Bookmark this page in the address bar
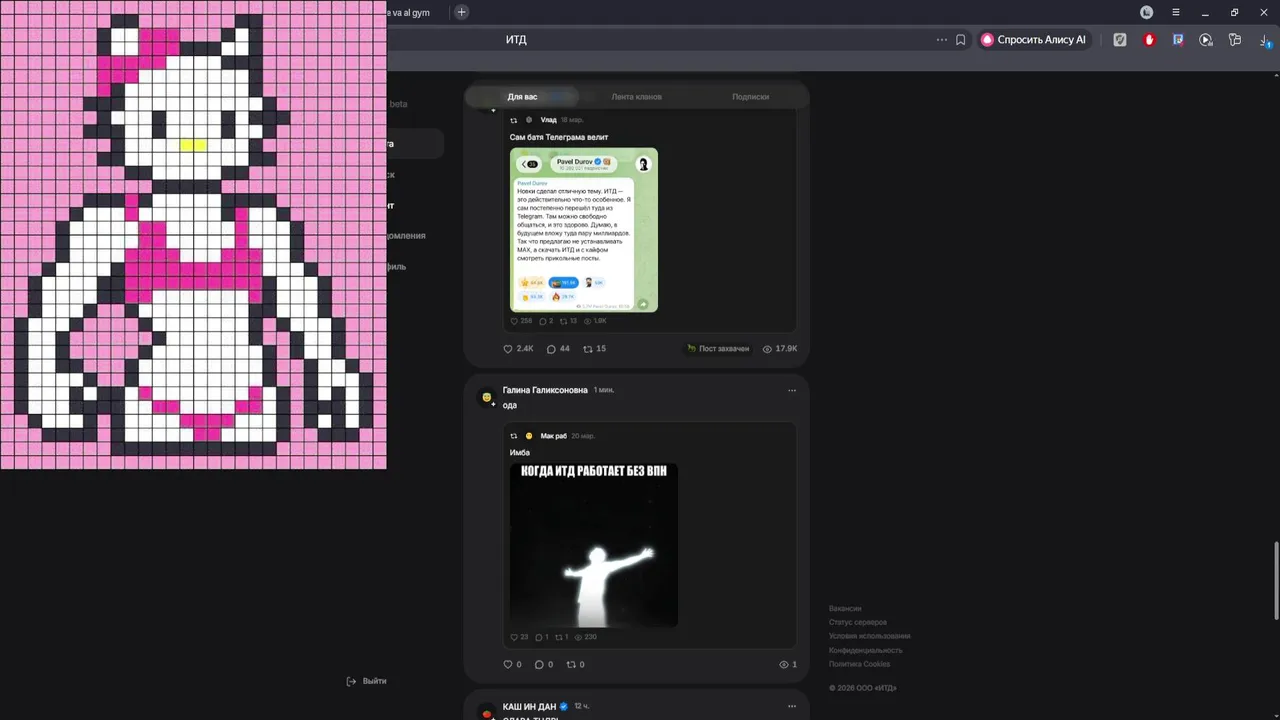Image resolution: width=1280 pixels, height=720 pixels. point(960,40)
